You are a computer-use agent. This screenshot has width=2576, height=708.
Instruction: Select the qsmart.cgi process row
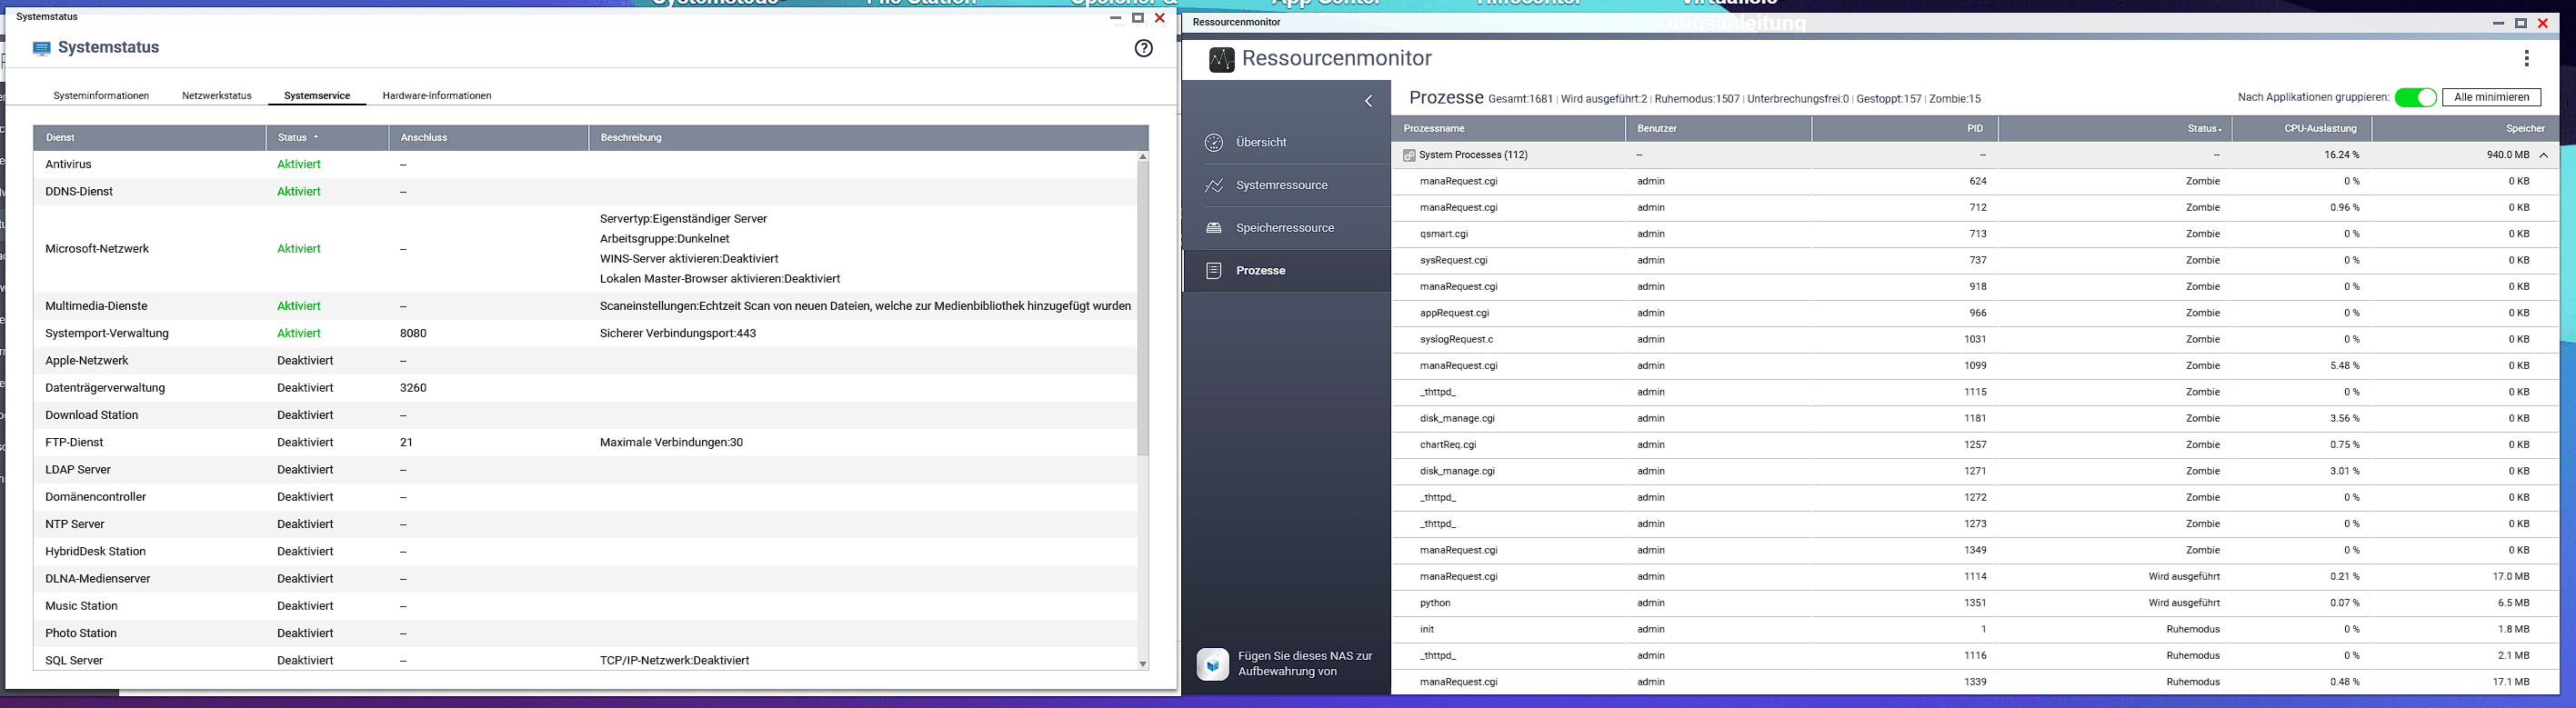(x=1975, y=234)
